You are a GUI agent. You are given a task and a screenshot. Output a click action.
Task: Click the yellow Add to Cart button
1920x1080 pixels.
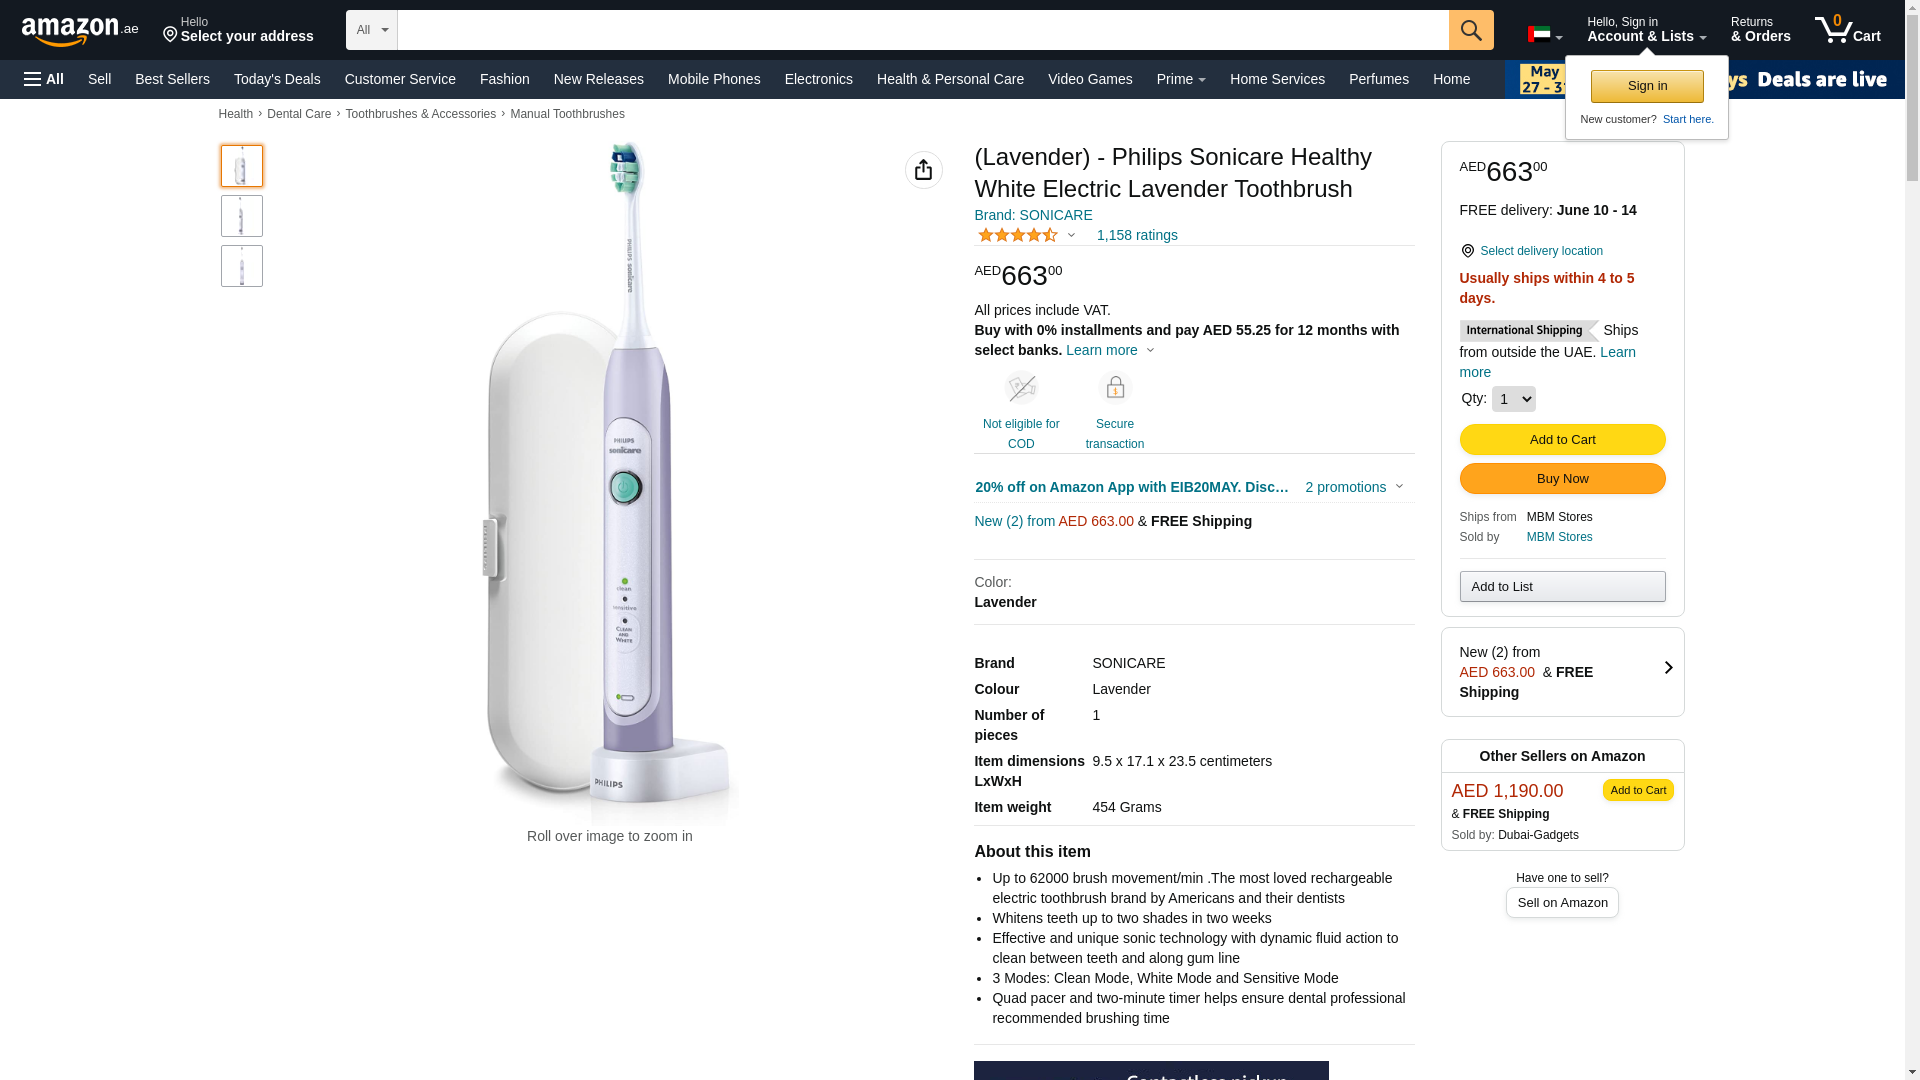coord(1561,440)
